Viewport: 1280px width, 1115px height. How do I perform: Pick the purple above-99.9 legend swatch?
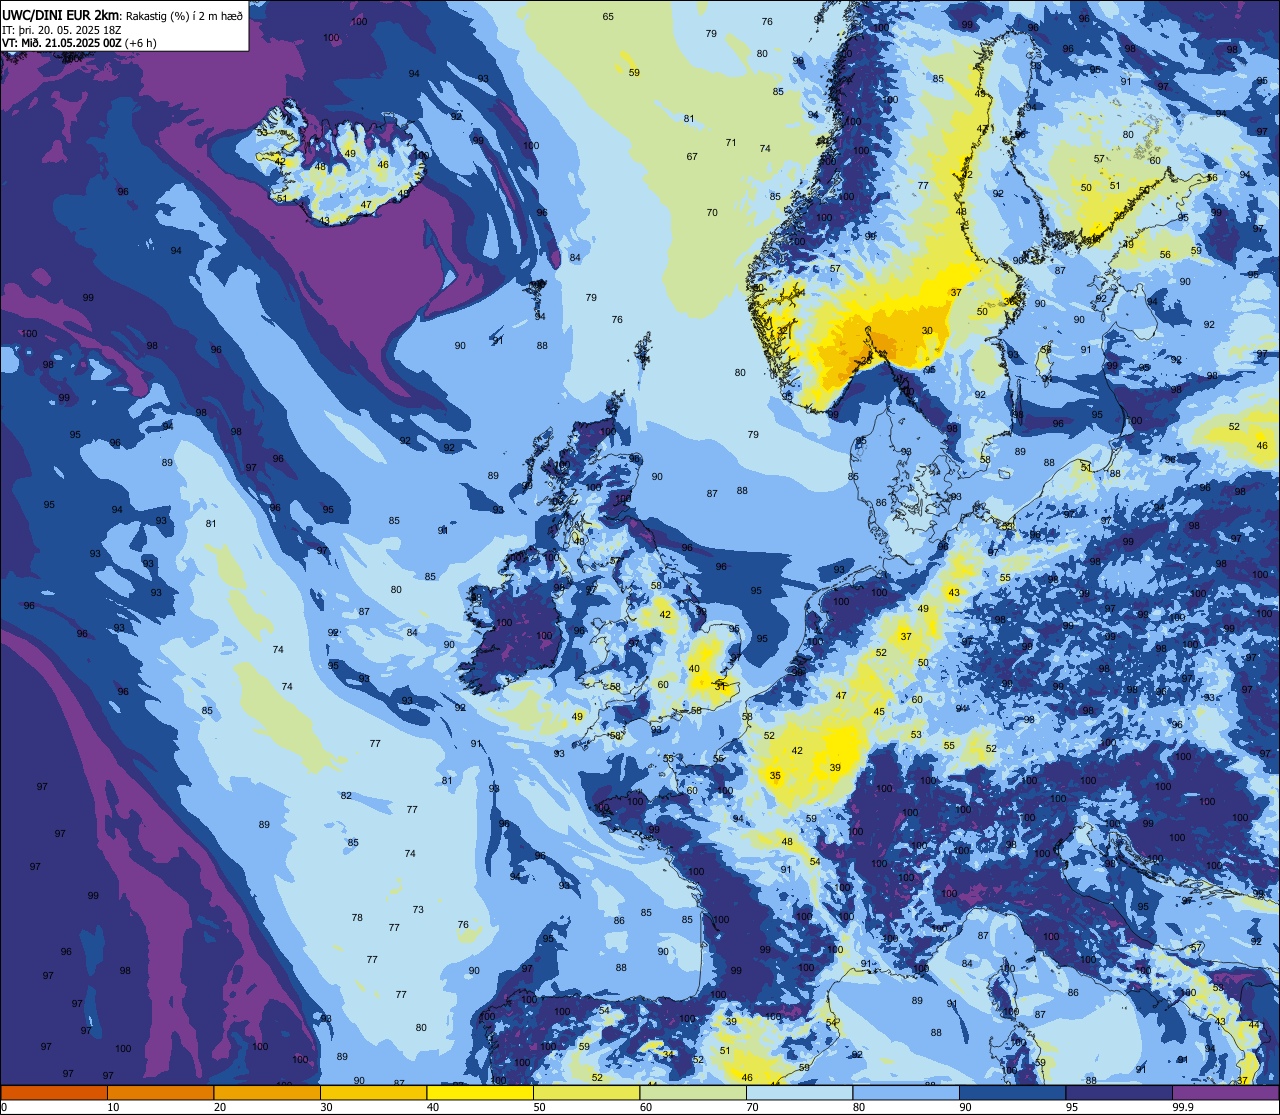click(1225, 1093)
